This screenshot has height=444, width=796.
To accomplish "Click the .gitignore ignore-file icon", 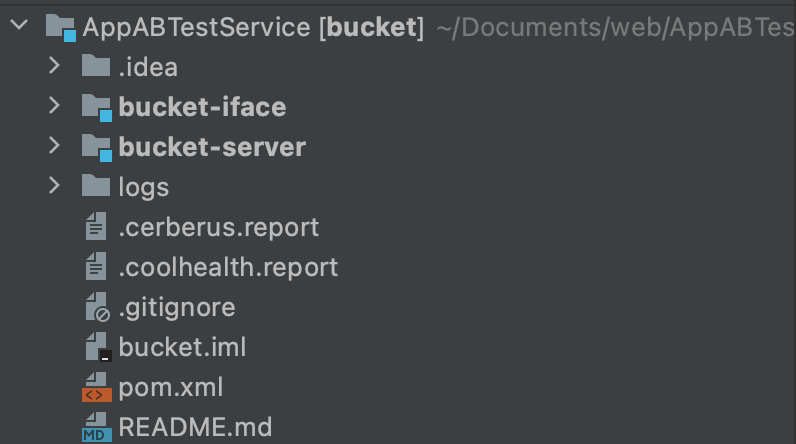I will [97, 307].
